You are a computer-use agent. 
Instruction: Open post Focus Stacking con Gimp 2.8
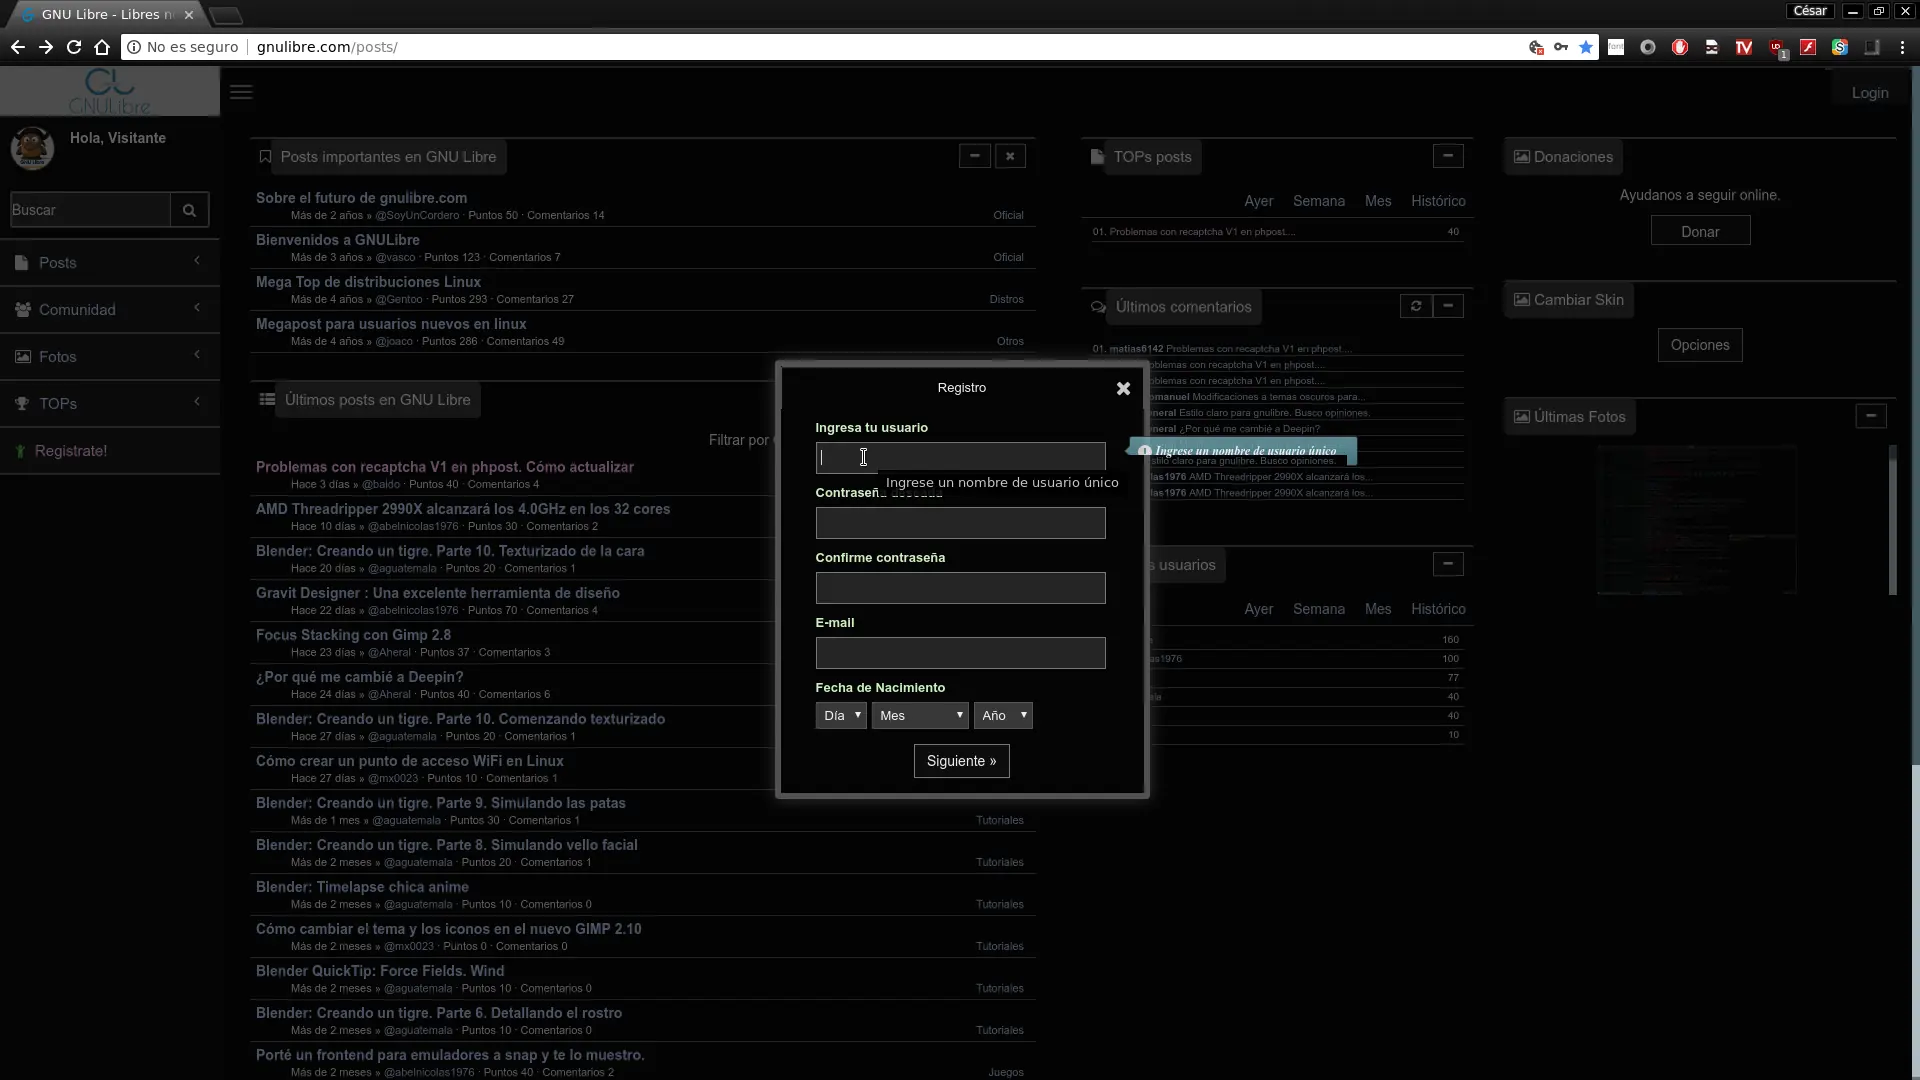pyautogui.click(x=353, y=635)
